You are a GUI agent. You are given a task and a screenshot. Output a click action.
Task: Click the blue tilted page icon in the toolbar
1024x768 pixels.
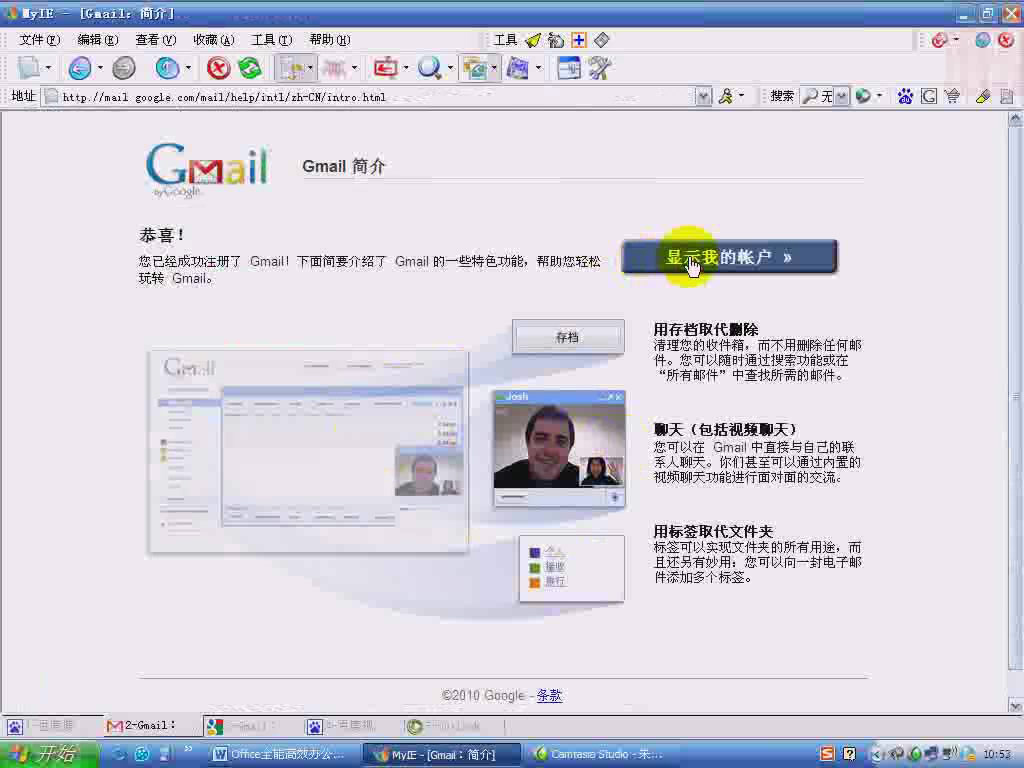(x=517, y=68)
